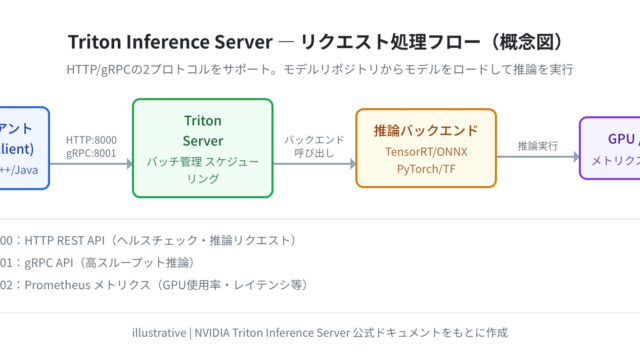Click バッチ管理 スケジューリング text
Screen dimensions: 640x360
[x=202, y=170]
